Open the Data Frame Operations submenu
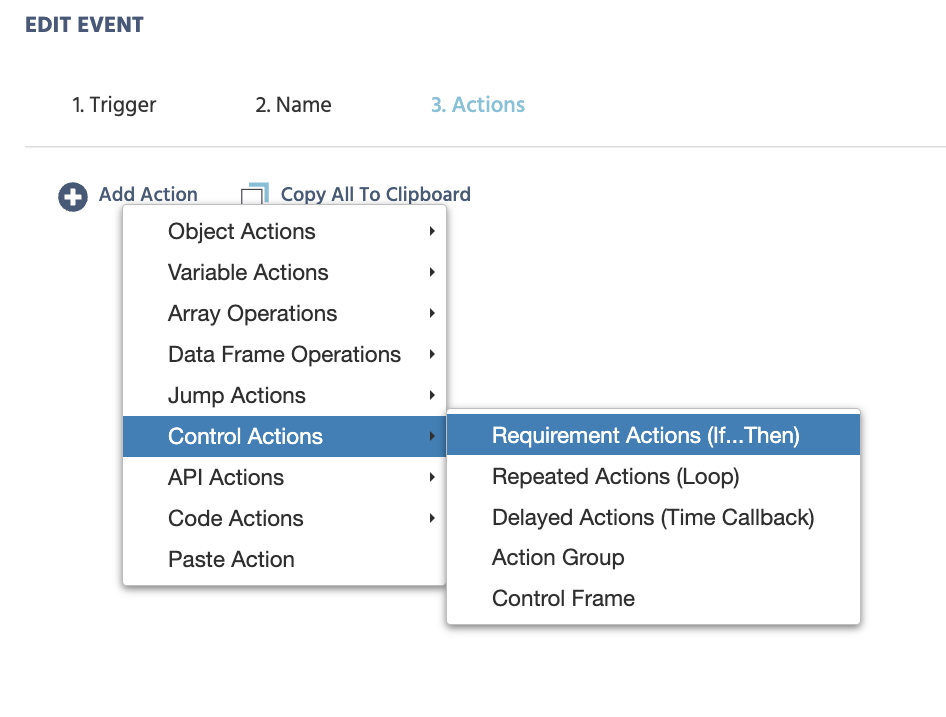This screenshot has height=717, width=946. click(284, 354)
